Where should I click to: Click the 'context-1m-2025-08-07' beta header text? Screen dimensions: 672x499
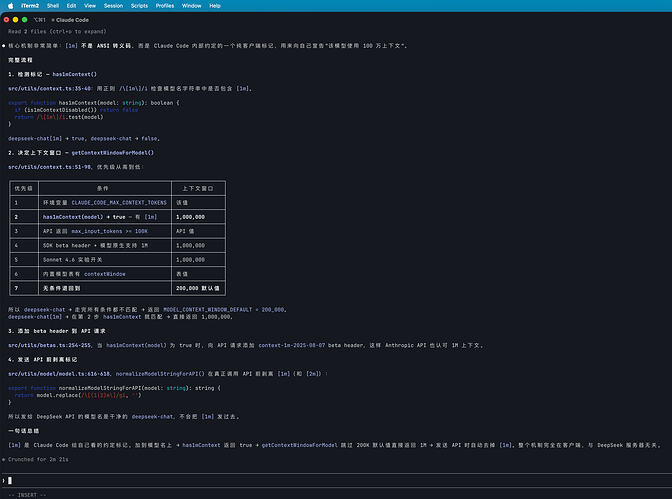click(x=291, y=345)
